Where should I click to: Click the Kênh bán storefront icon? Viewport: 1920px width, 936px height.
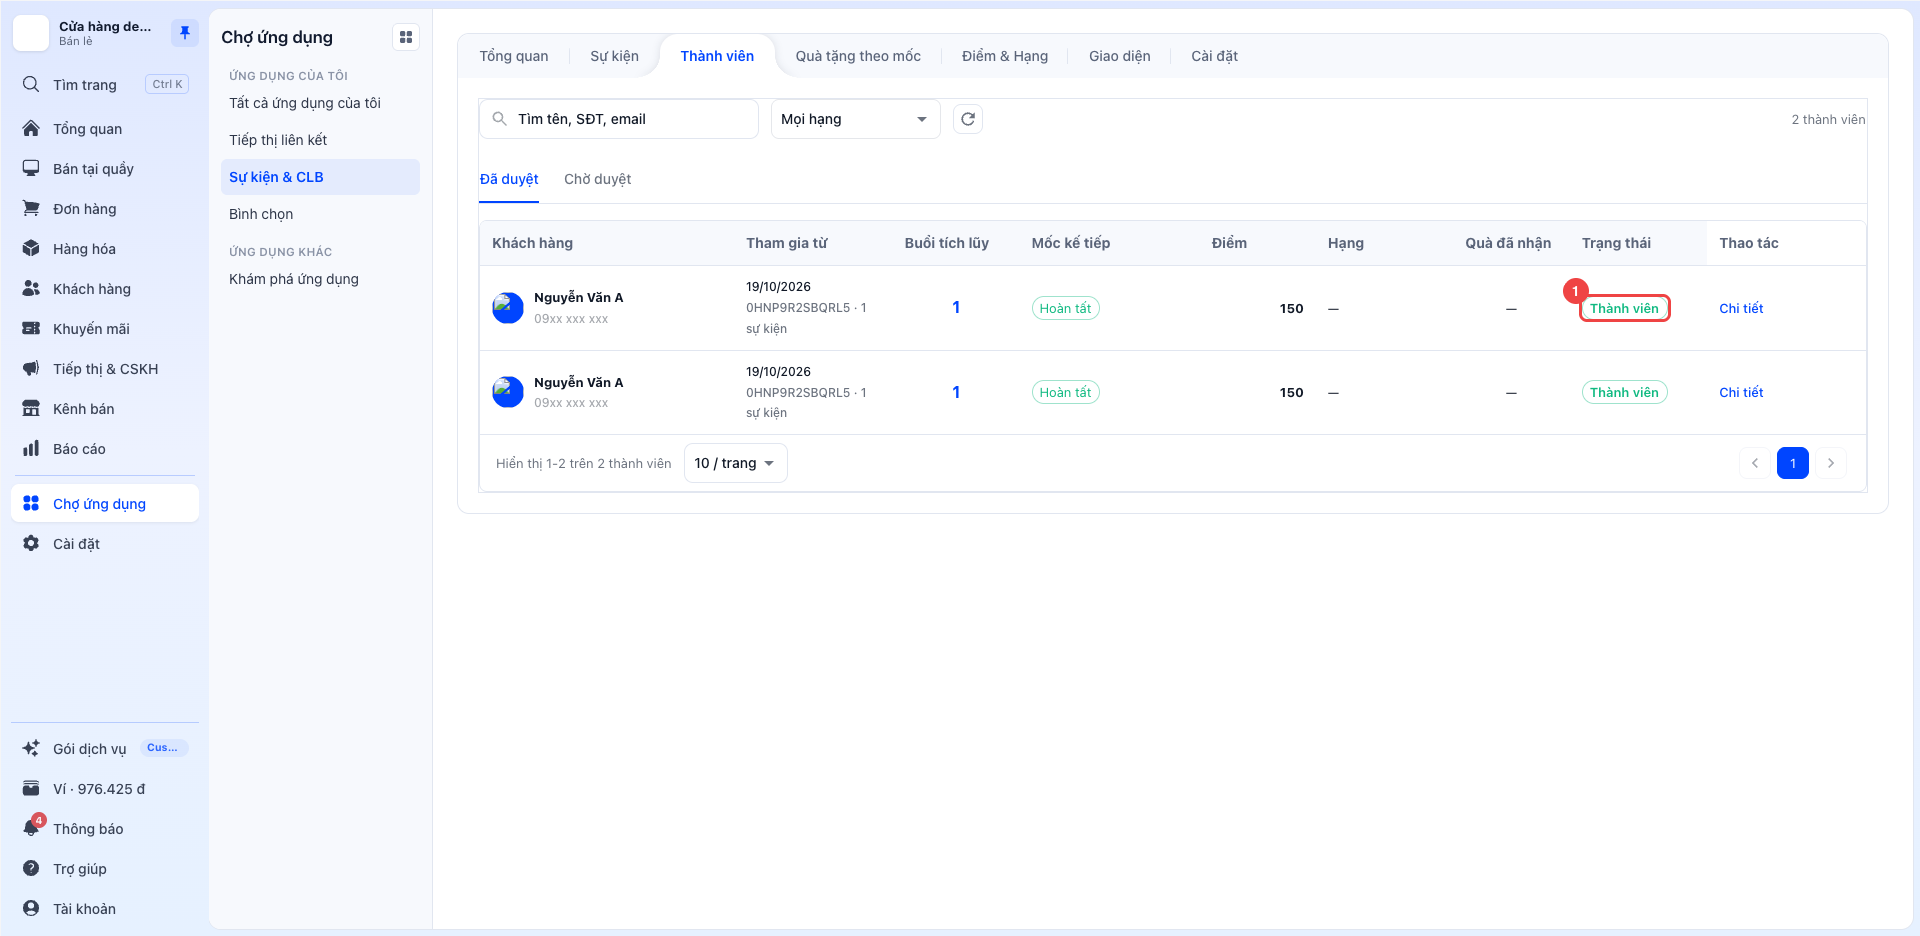tap(31, 409)
